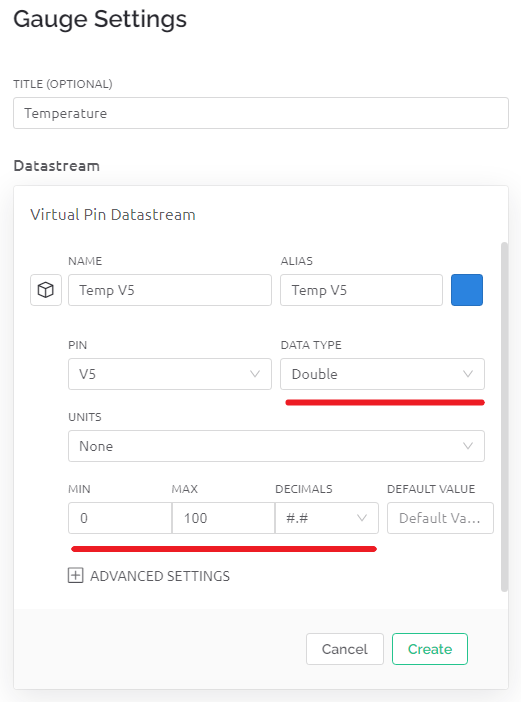Viewport: 521px width, 702px height.
Task: Click the datastream cube icon button
Action: coord(46,290)
